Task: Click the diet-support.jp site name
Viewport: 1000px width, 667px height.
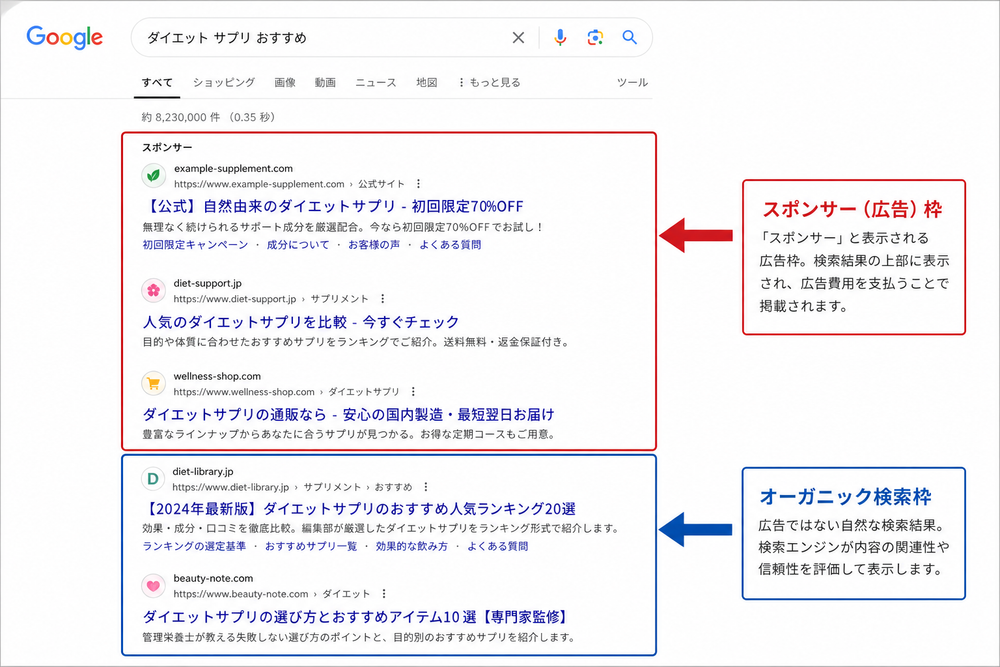Action: click(207, 283)
